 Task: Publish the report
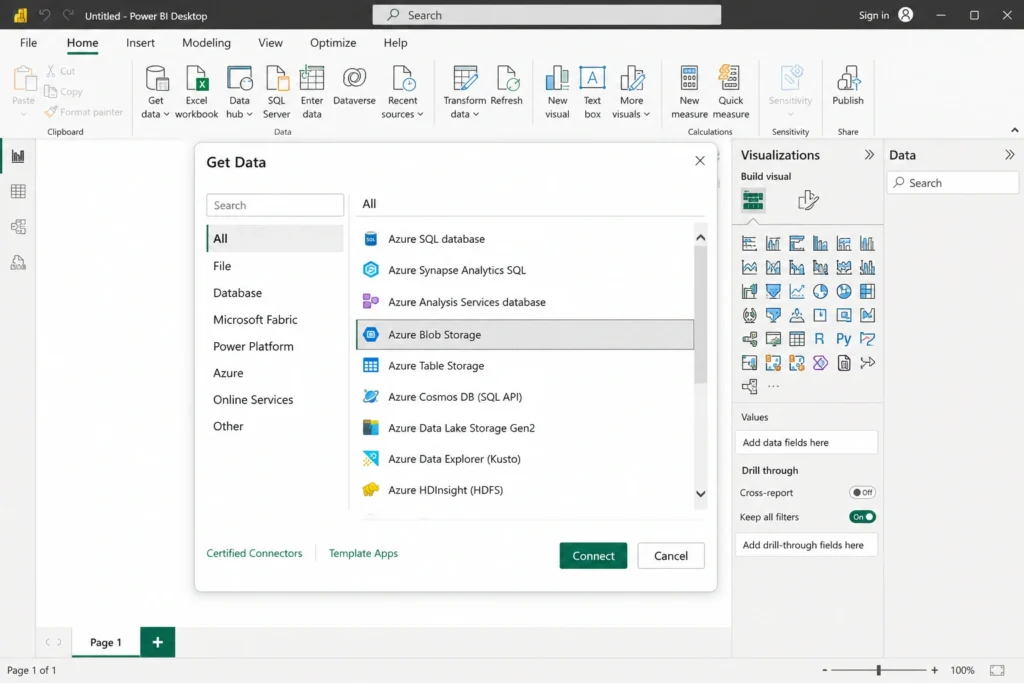coord(848,86)
